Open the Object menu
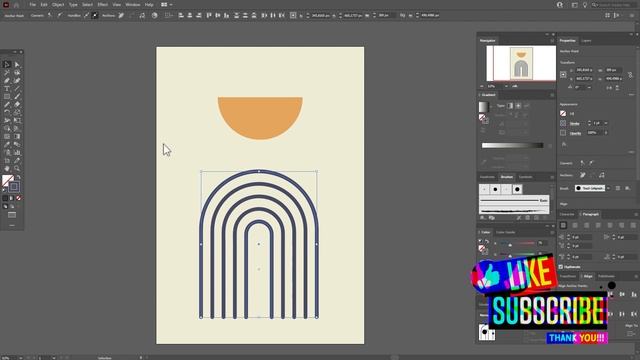640x360 pixels. (58, 4)
